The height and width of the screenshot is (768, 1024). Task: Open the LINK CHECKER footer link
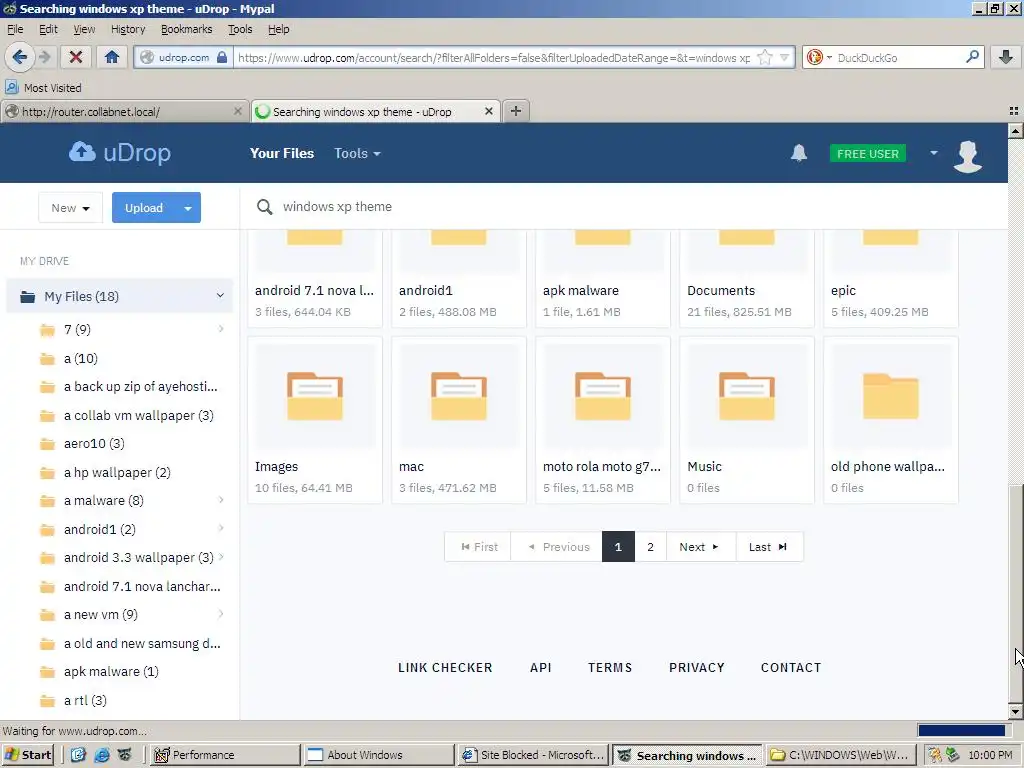[445, 667]
